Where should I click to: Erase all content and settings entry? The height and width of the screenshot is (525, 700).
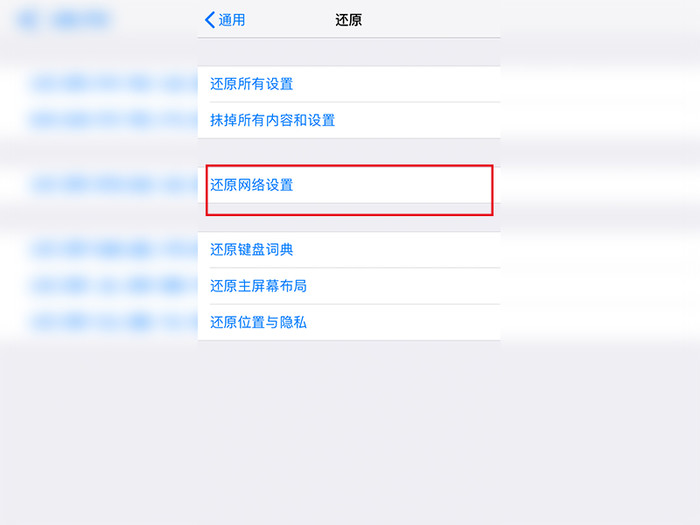point(349,120)
